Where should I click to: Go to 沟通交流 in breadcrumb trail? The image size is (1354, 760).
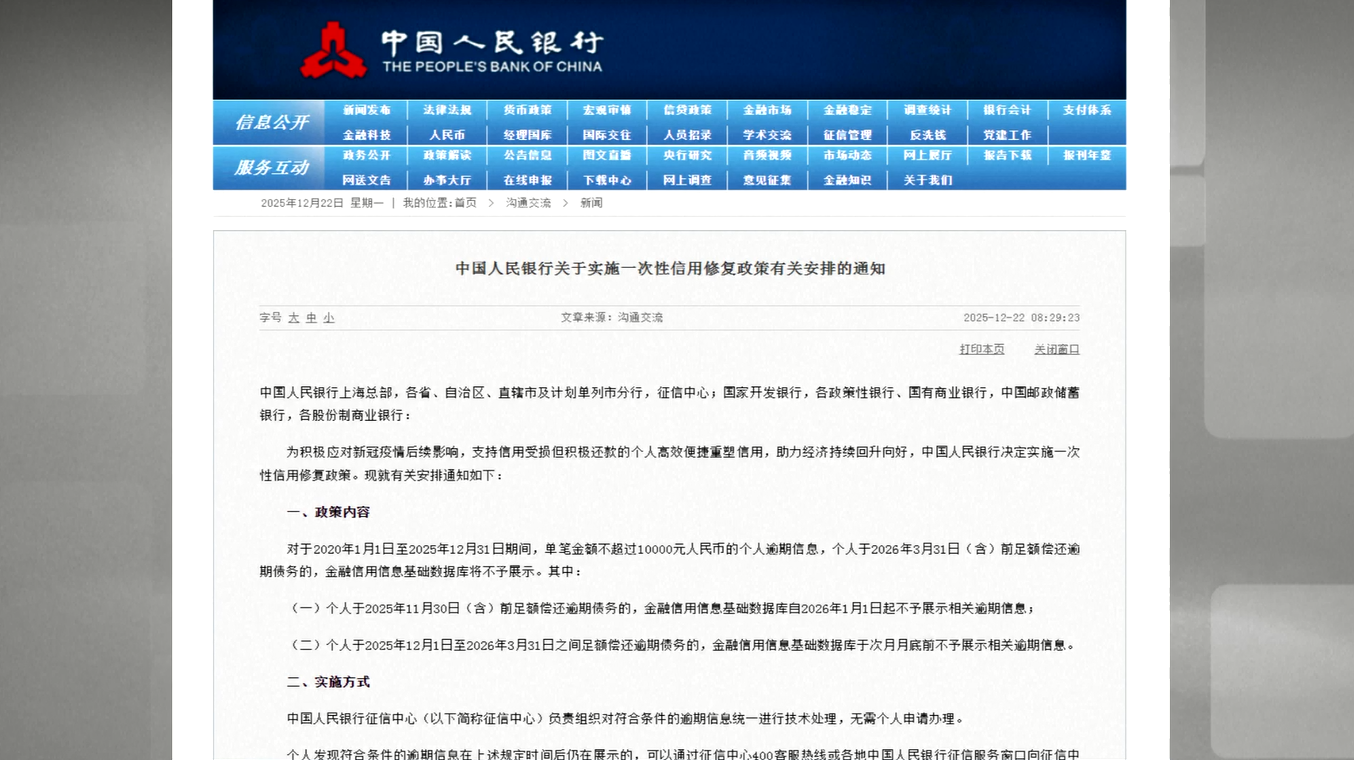coord(528,203)
